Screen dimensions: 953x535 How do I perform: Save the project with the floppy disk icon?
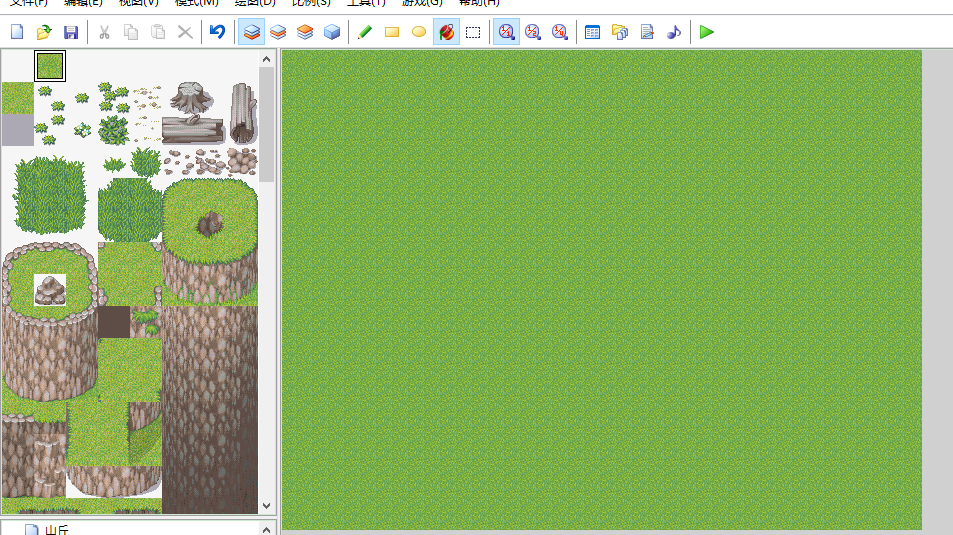71,32
